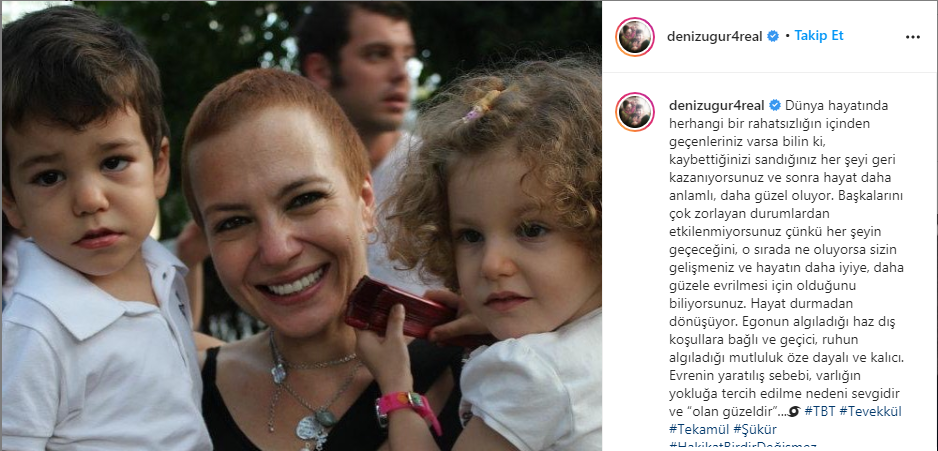Viewport: 938px width, 451px height.
Task: Open the partially visible #HakikatBirdirDeğişmez hashtag
Action: 742,446
